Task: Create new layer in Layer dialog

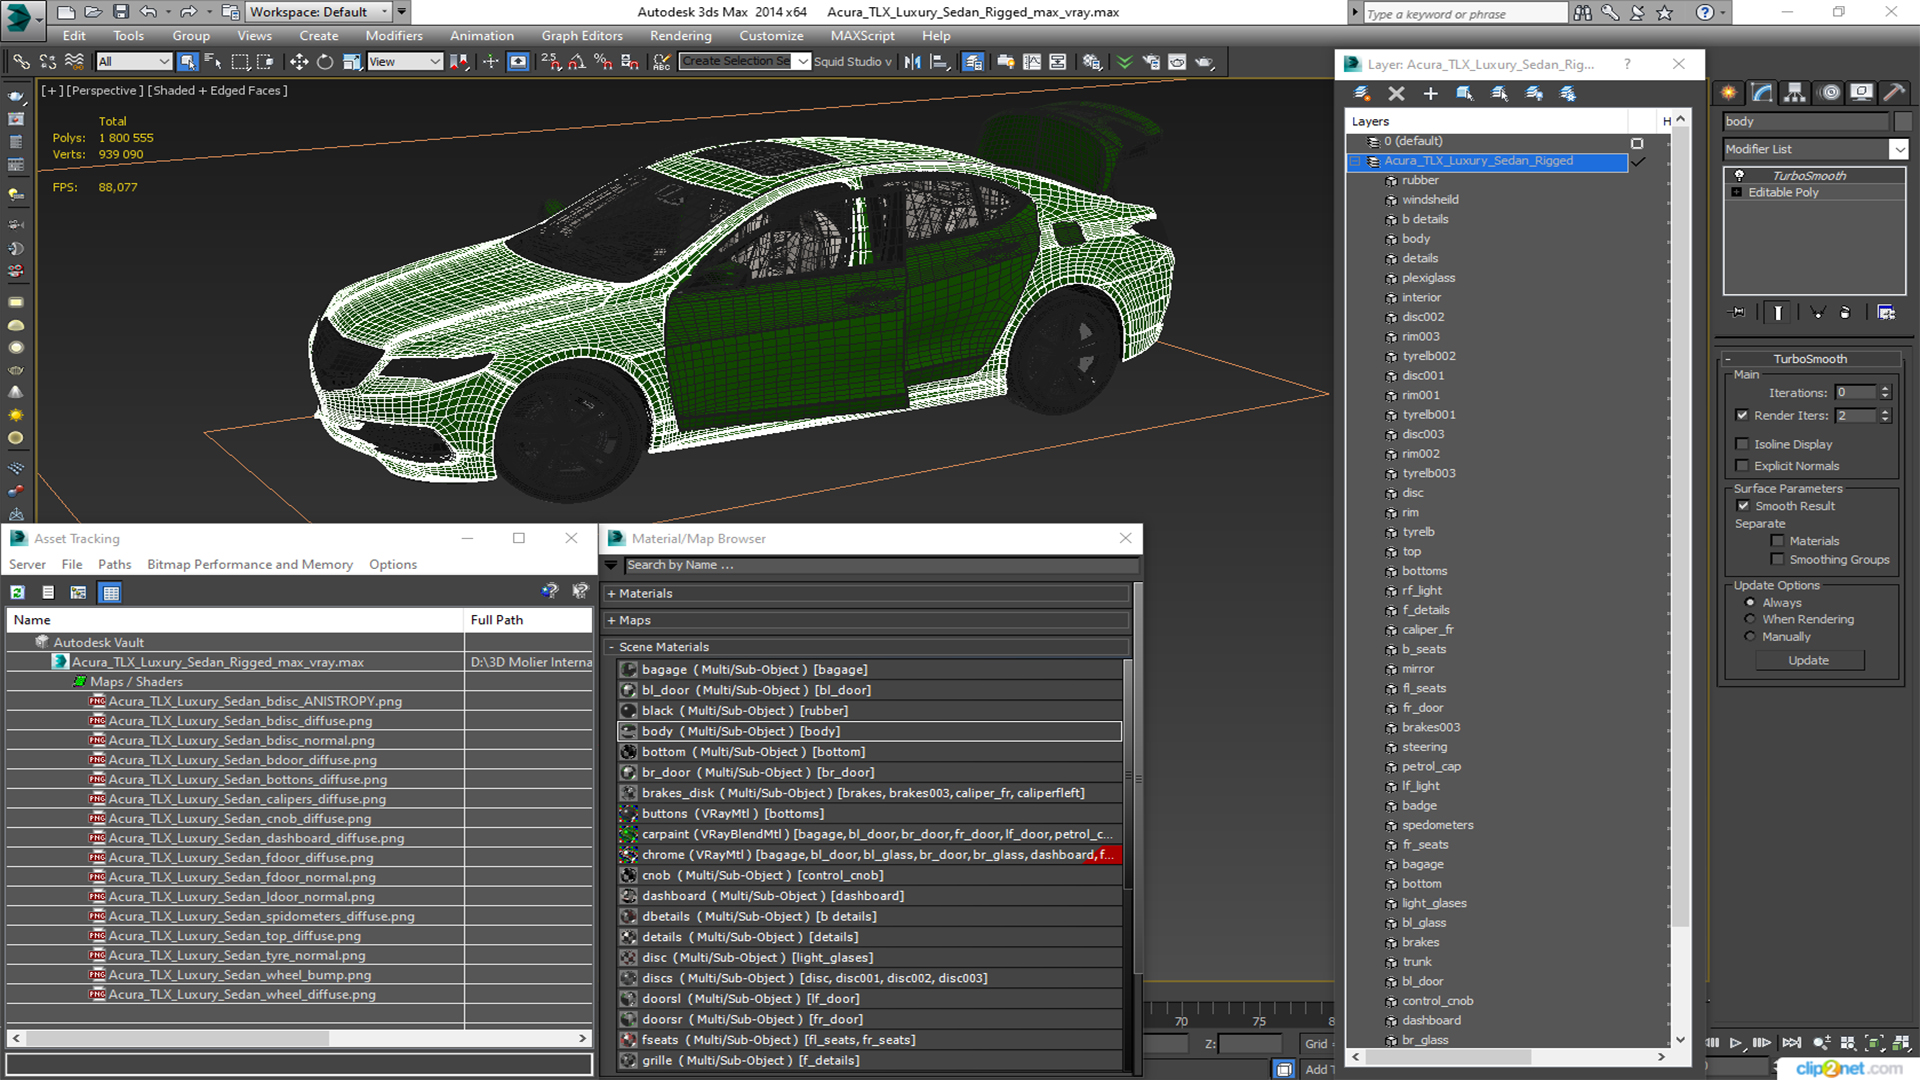Action: (x=1361, y=93)
